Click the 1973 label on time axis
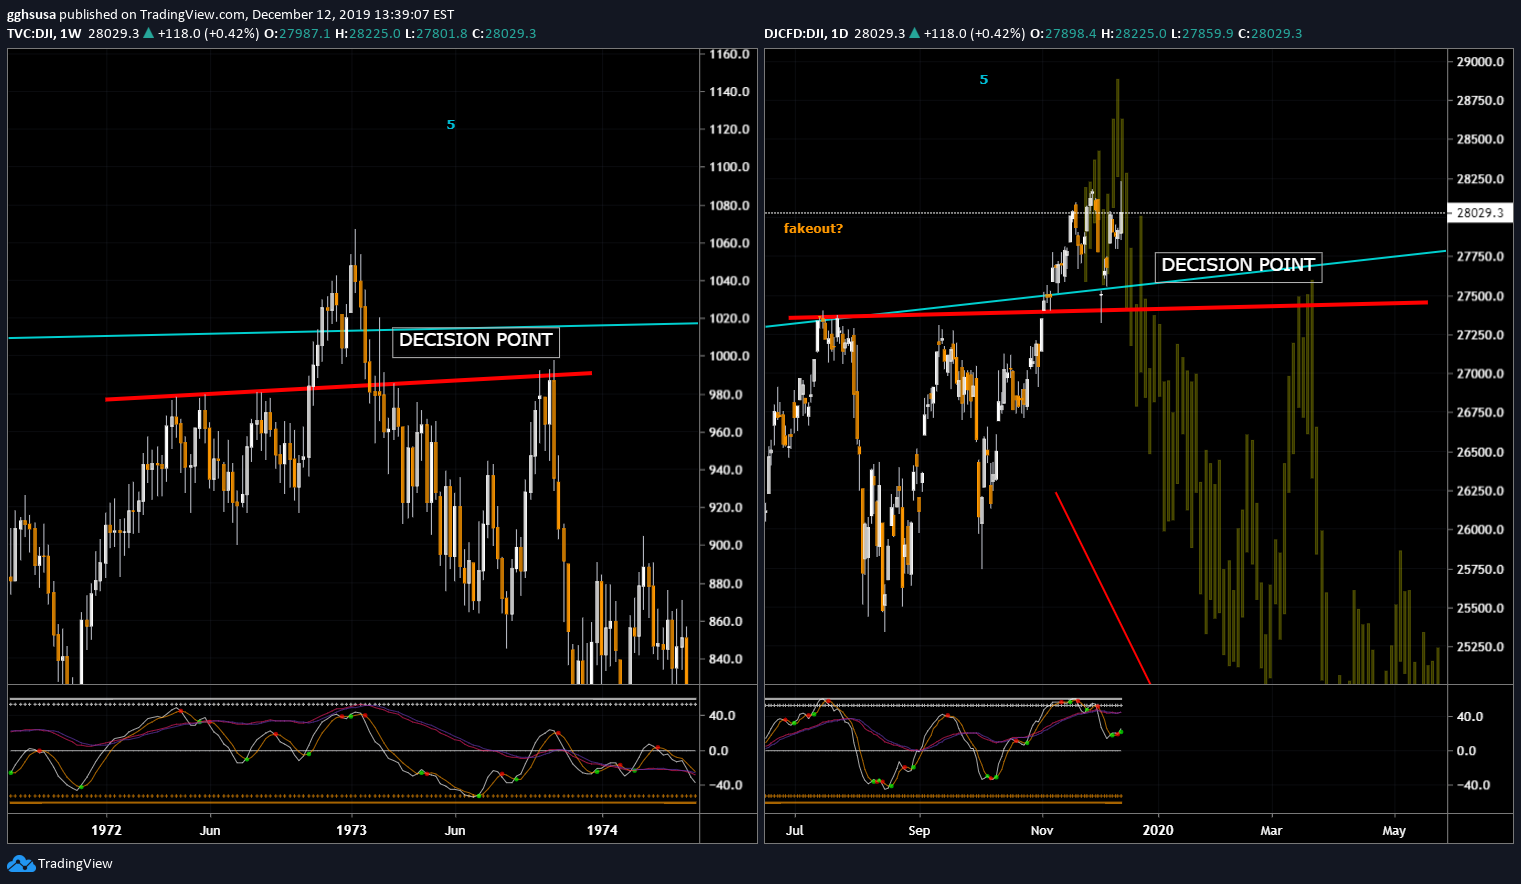 point(351,830)
